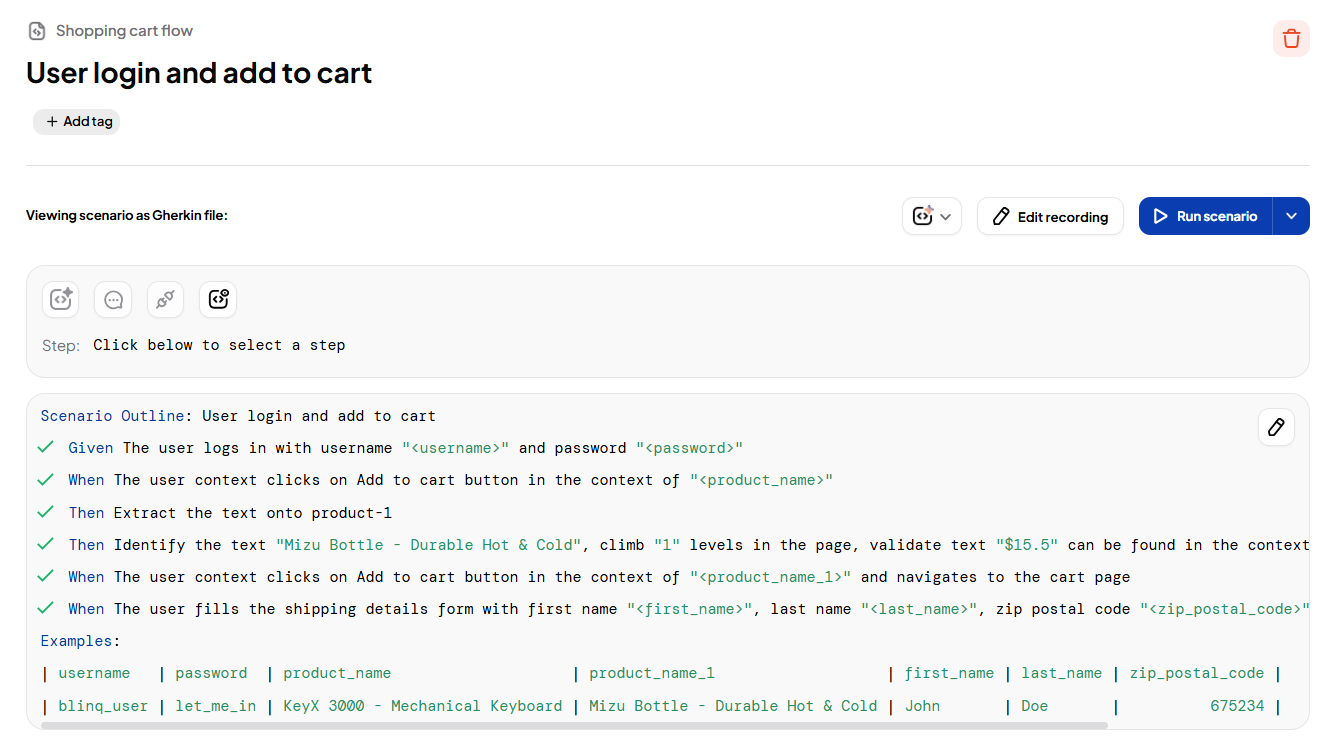Click the Edit recording button

coord(1050,216)
